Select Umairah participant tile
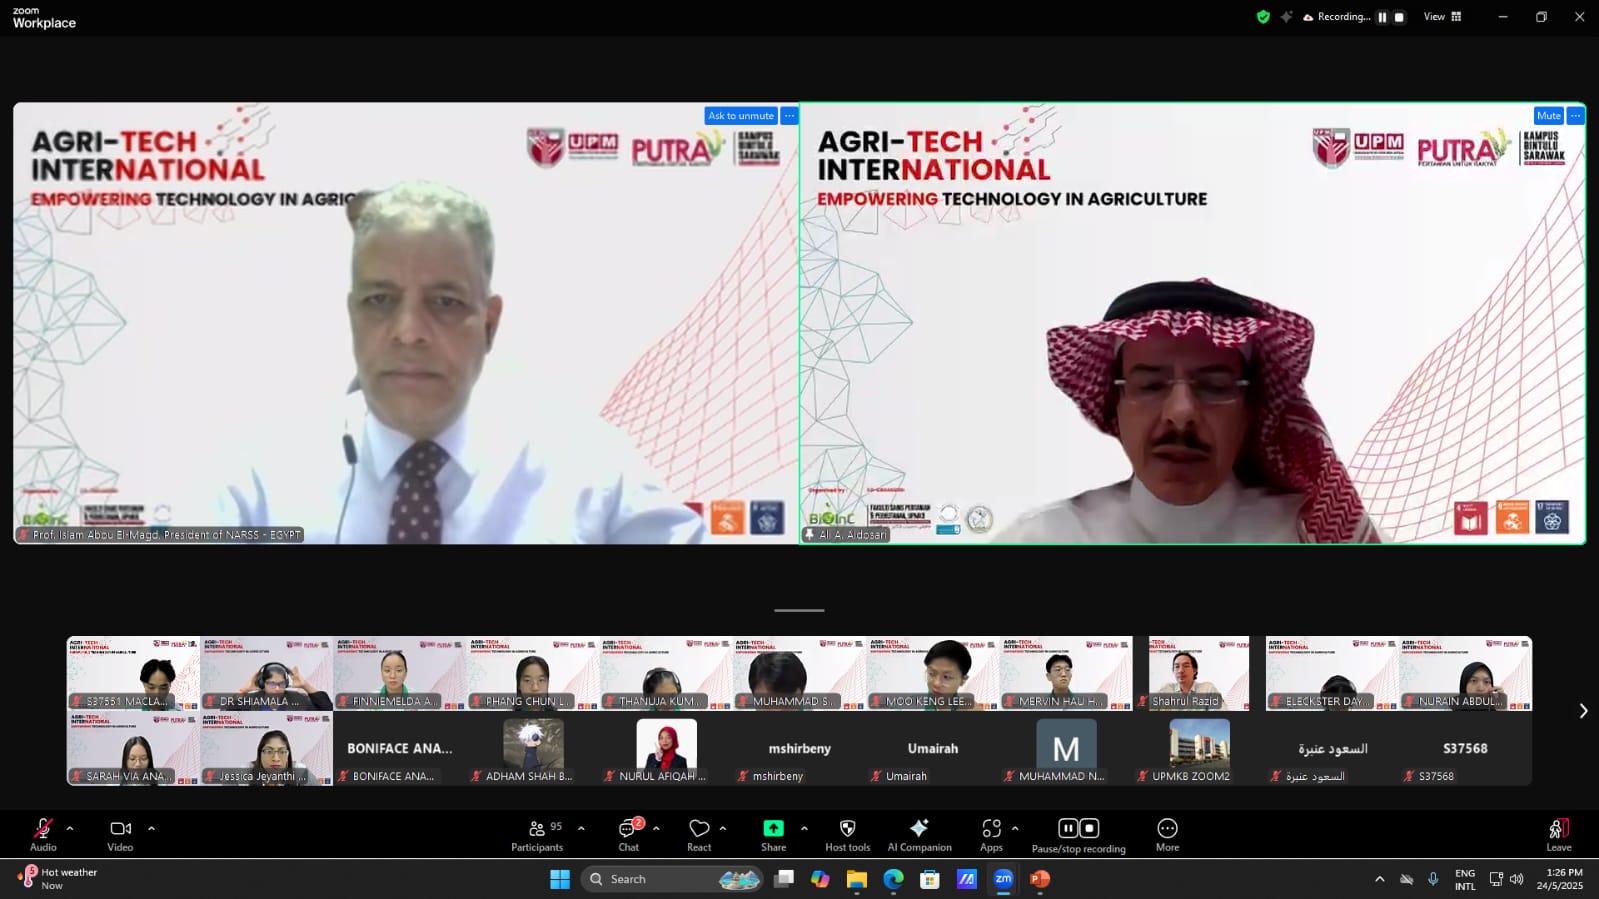Image resolution: width=1599 pixels, height=899 pixels. tap(933, 748)
